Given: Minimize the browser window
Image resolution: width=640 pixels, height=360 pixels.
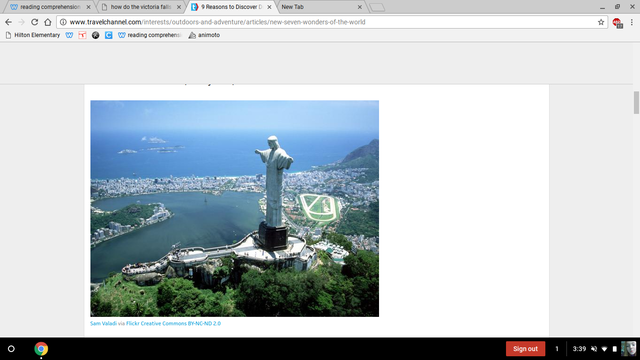Looking at the screenshot, I should point(602,7).
